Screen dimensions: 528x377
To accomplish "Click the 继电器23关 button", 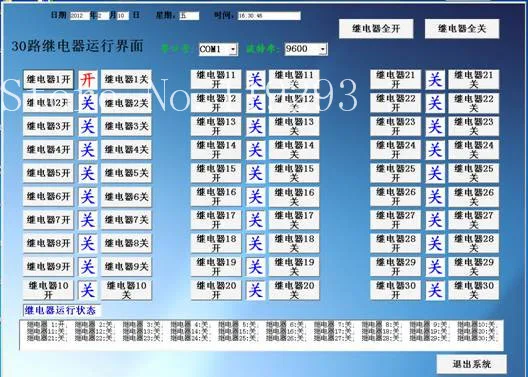I will (x=473, y=126).
